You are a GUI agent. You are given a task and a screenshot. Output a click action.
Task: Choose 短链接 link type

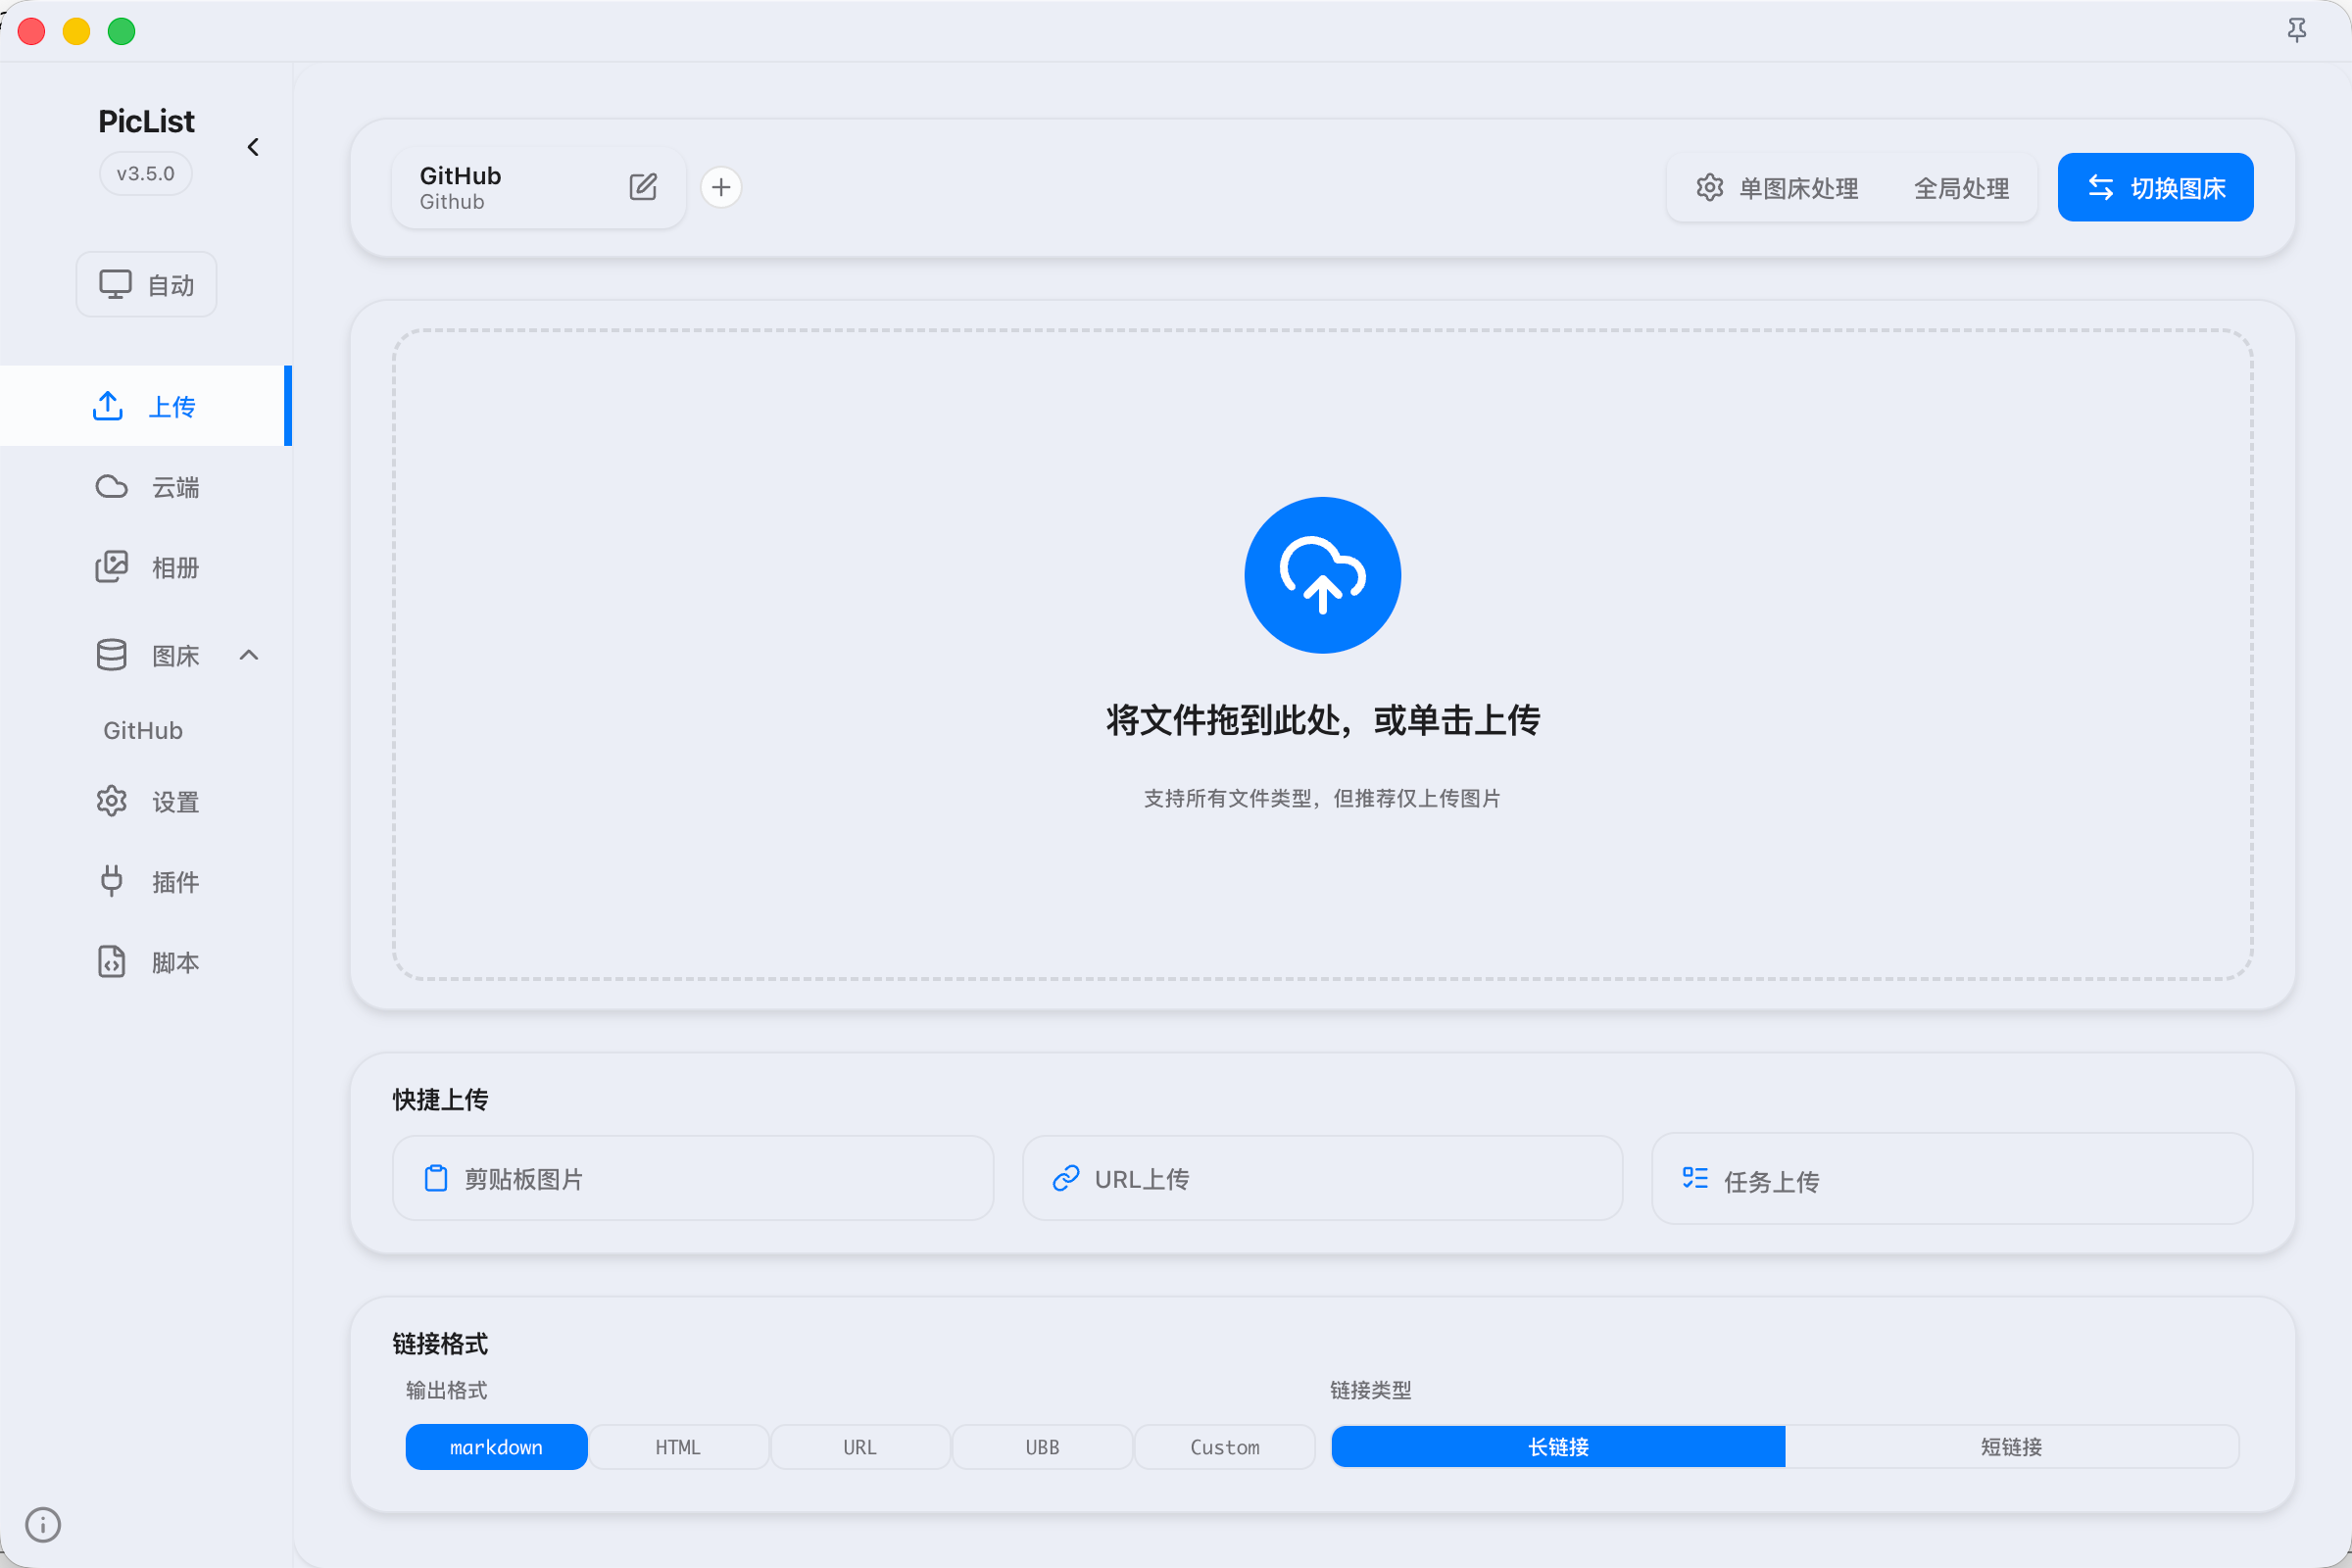2012,1447
